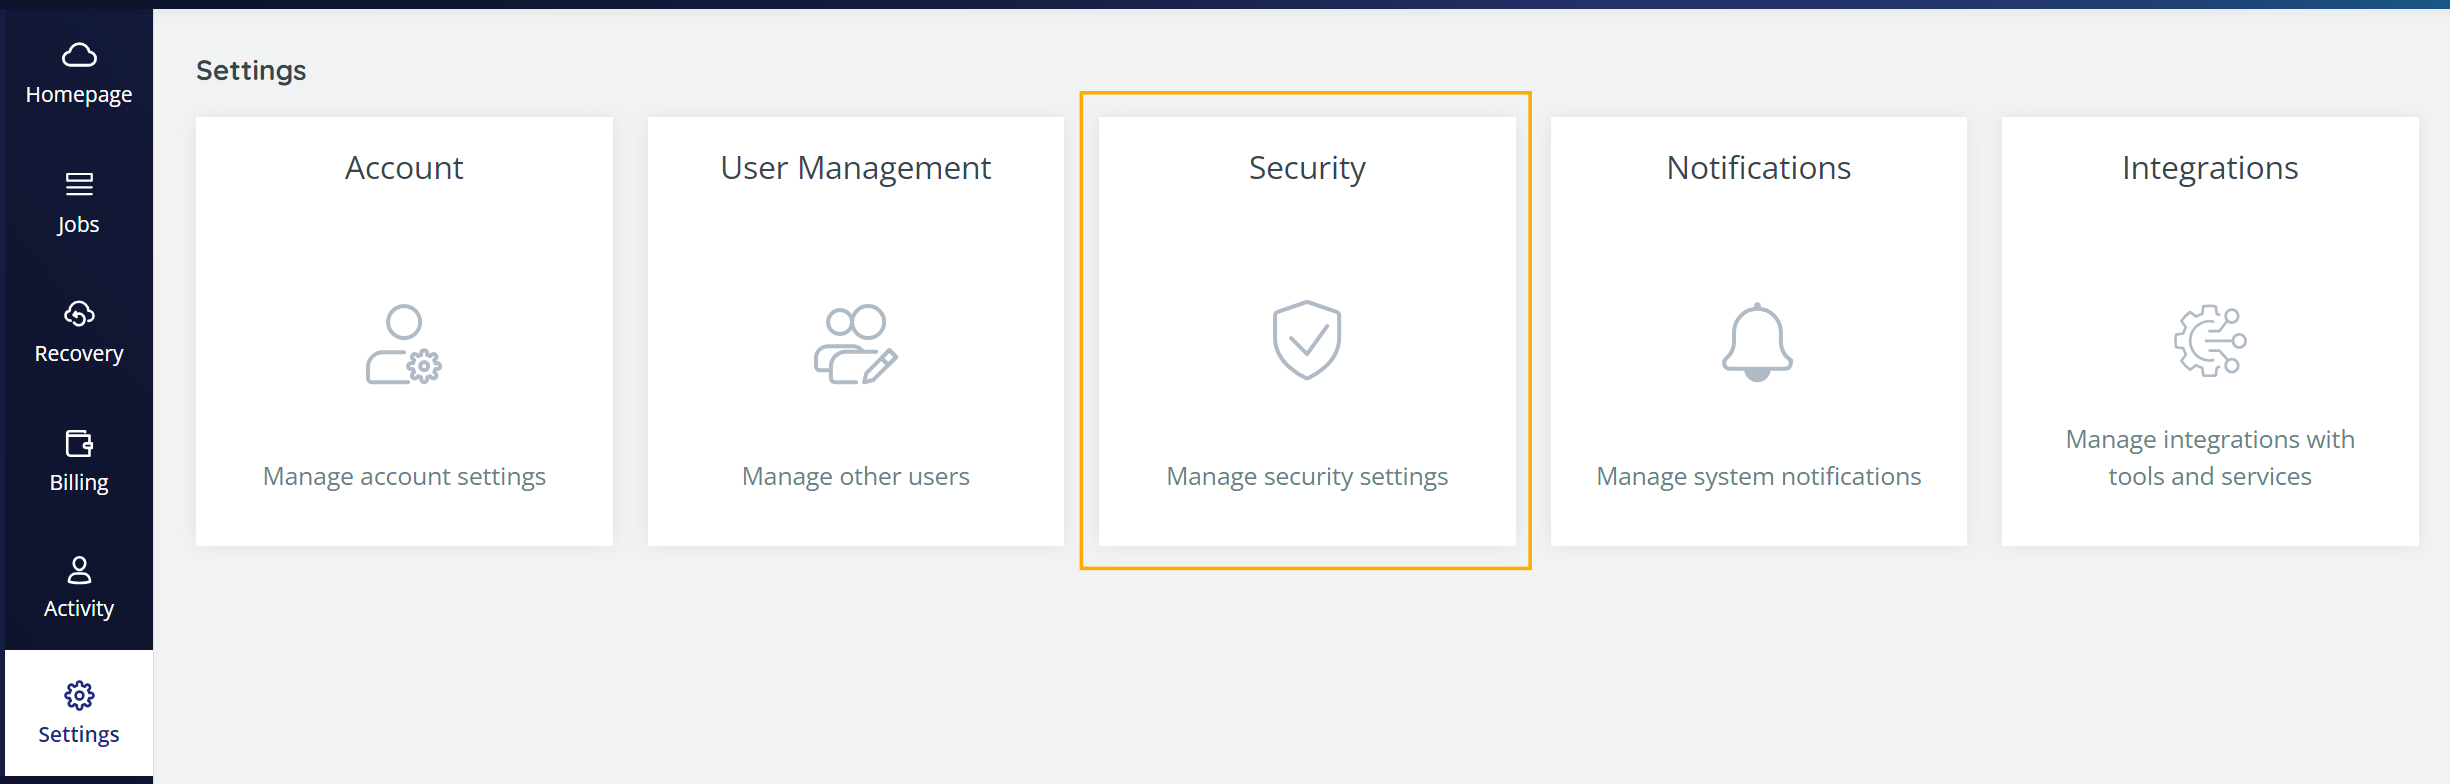Image resolution: width=2450 pixels, height=784 pixels.
Task: Select the Recovery sidebar label
Action: click(79, 354)
